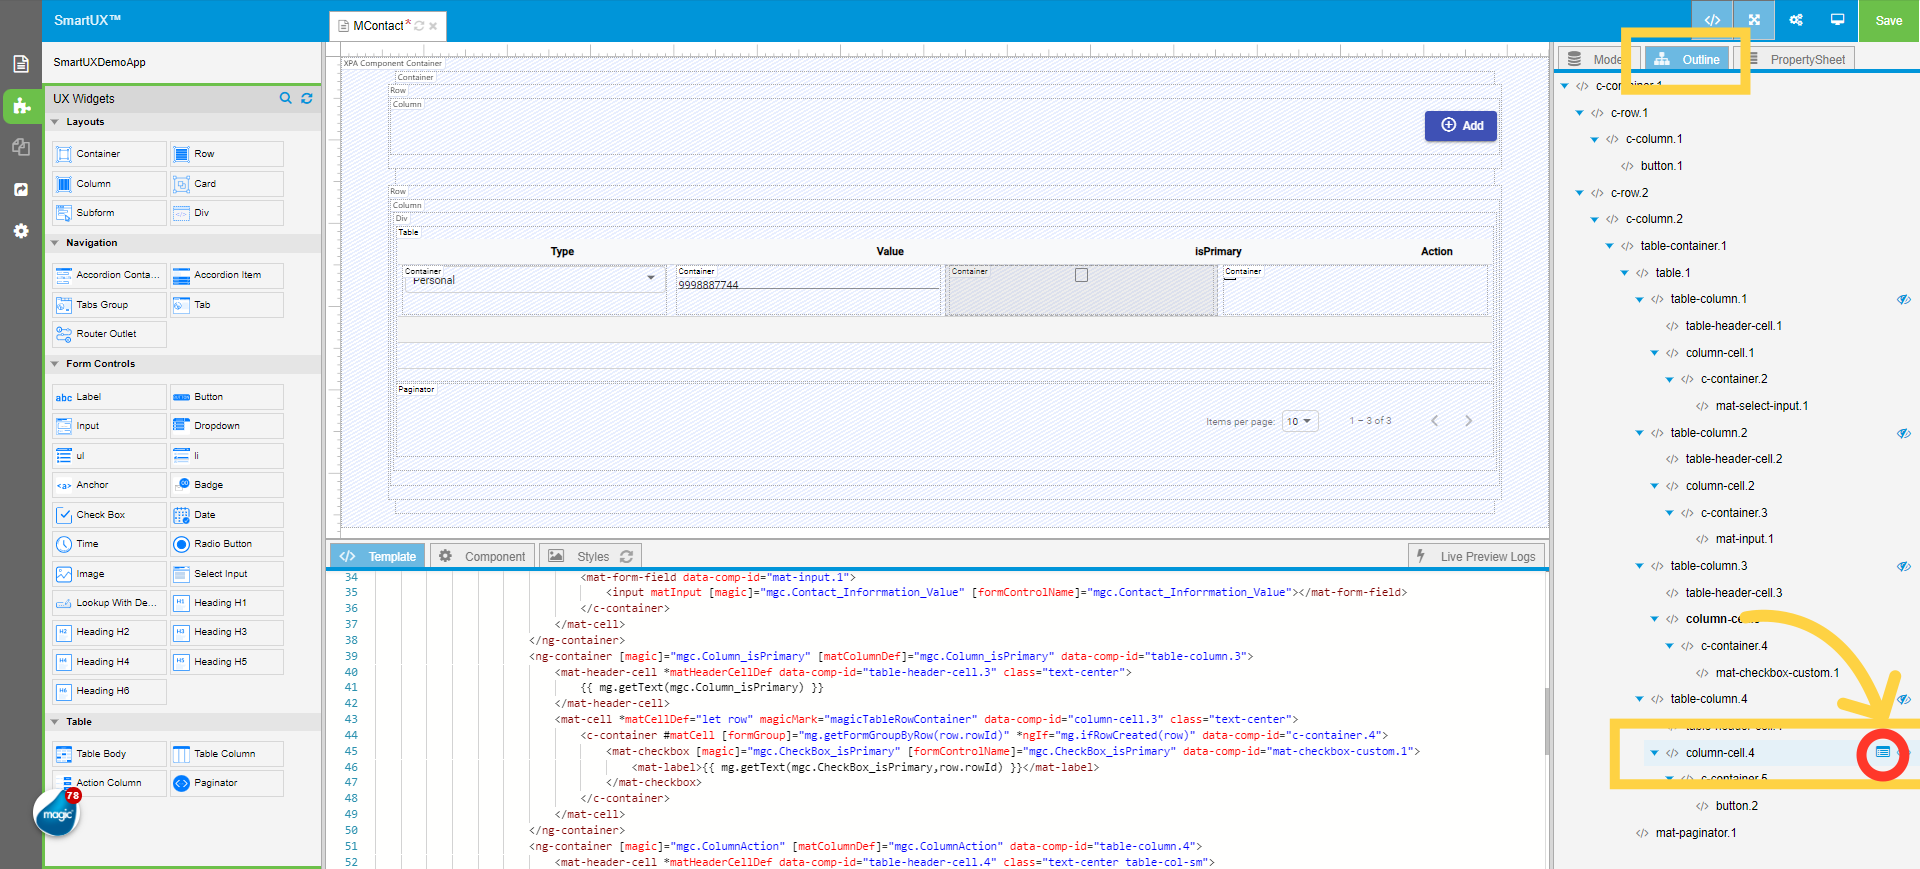Pick the Subform widget
The width and height of the screenshot is (1920, 869).
(109, 213)
